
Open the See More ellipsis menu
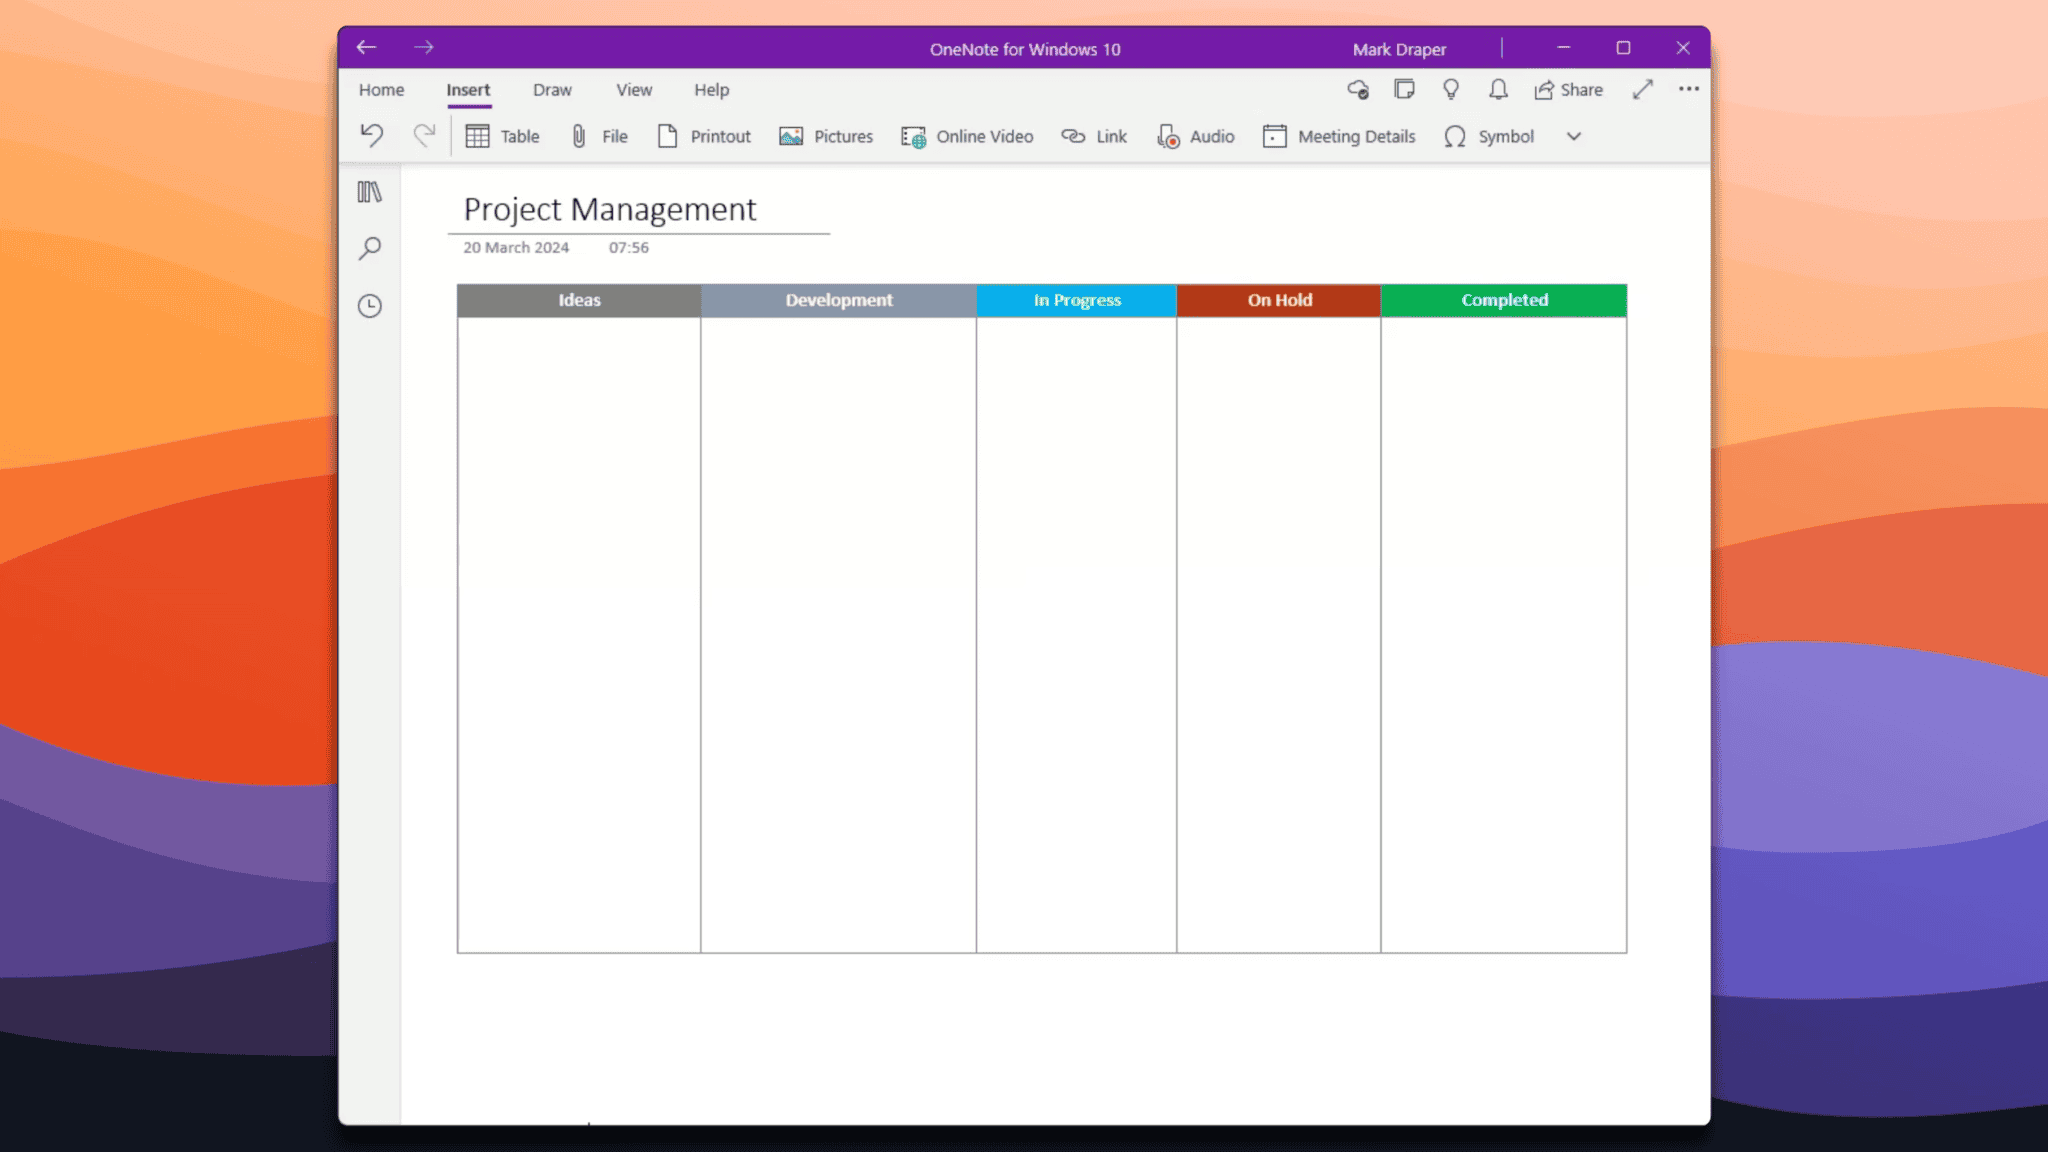click(x=1689, y=89)
